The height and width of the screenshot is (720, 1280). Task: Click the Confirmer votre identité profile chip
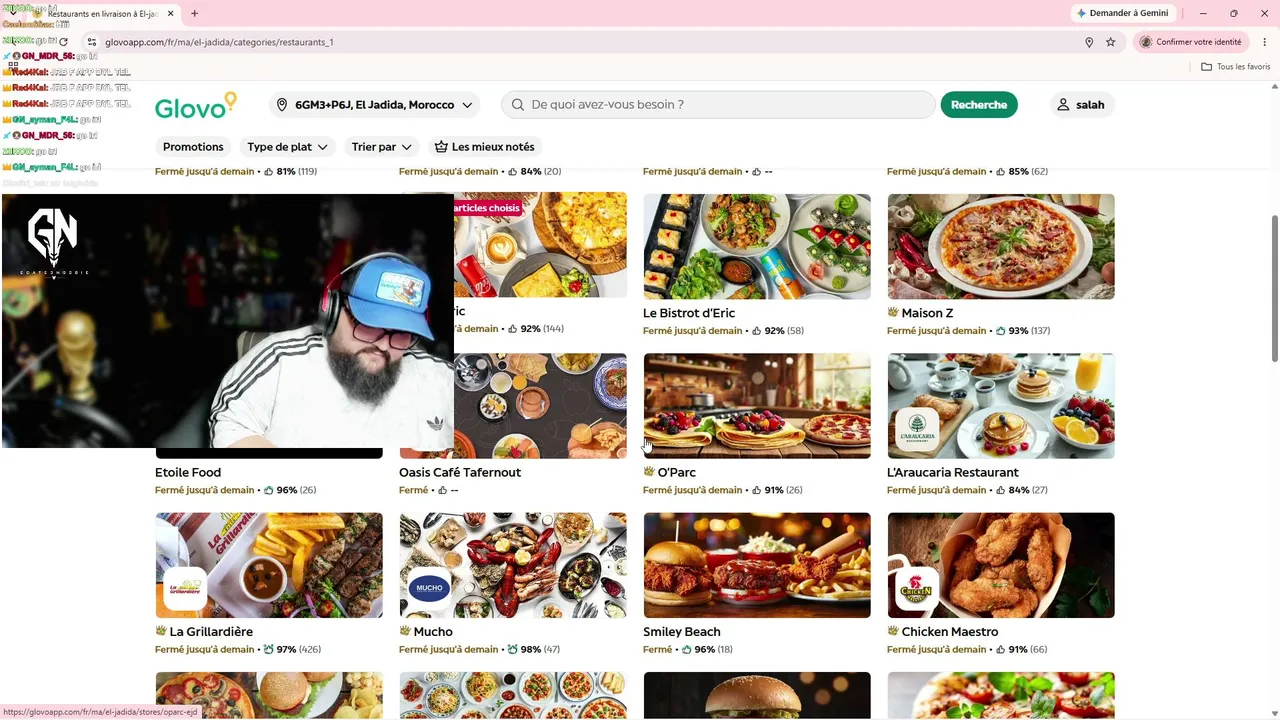[1191, 42]
